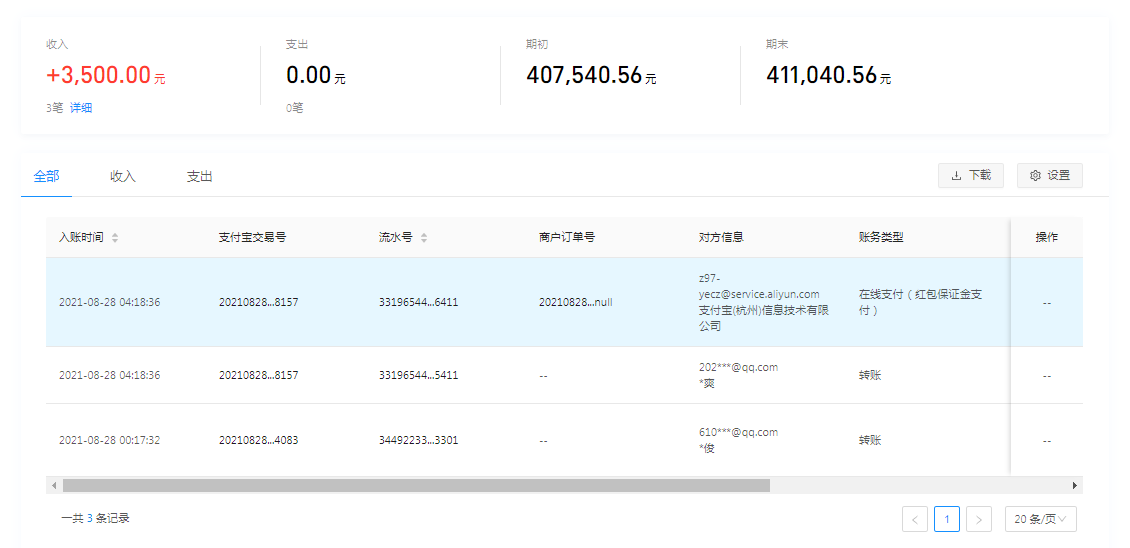Switch to the 收入 tab
Screen dimensions: 1130x548
[123, 176]
